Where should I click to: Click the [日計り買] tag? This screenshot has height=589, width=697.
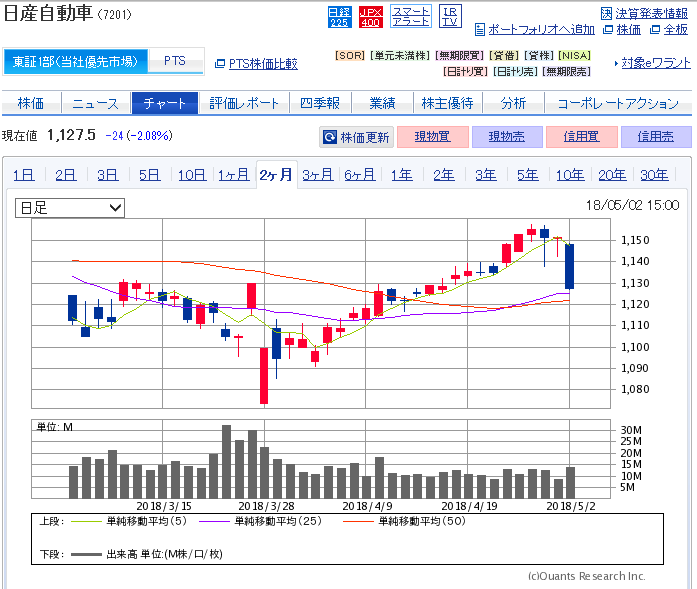pyautogui.click(x=465, y=71)
